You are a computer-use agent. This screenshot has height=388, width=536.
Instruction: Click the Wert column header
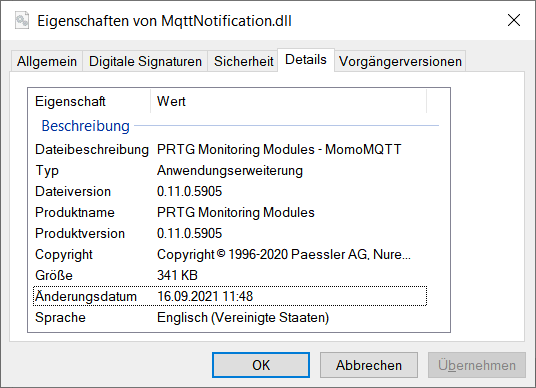pos(289,102)
